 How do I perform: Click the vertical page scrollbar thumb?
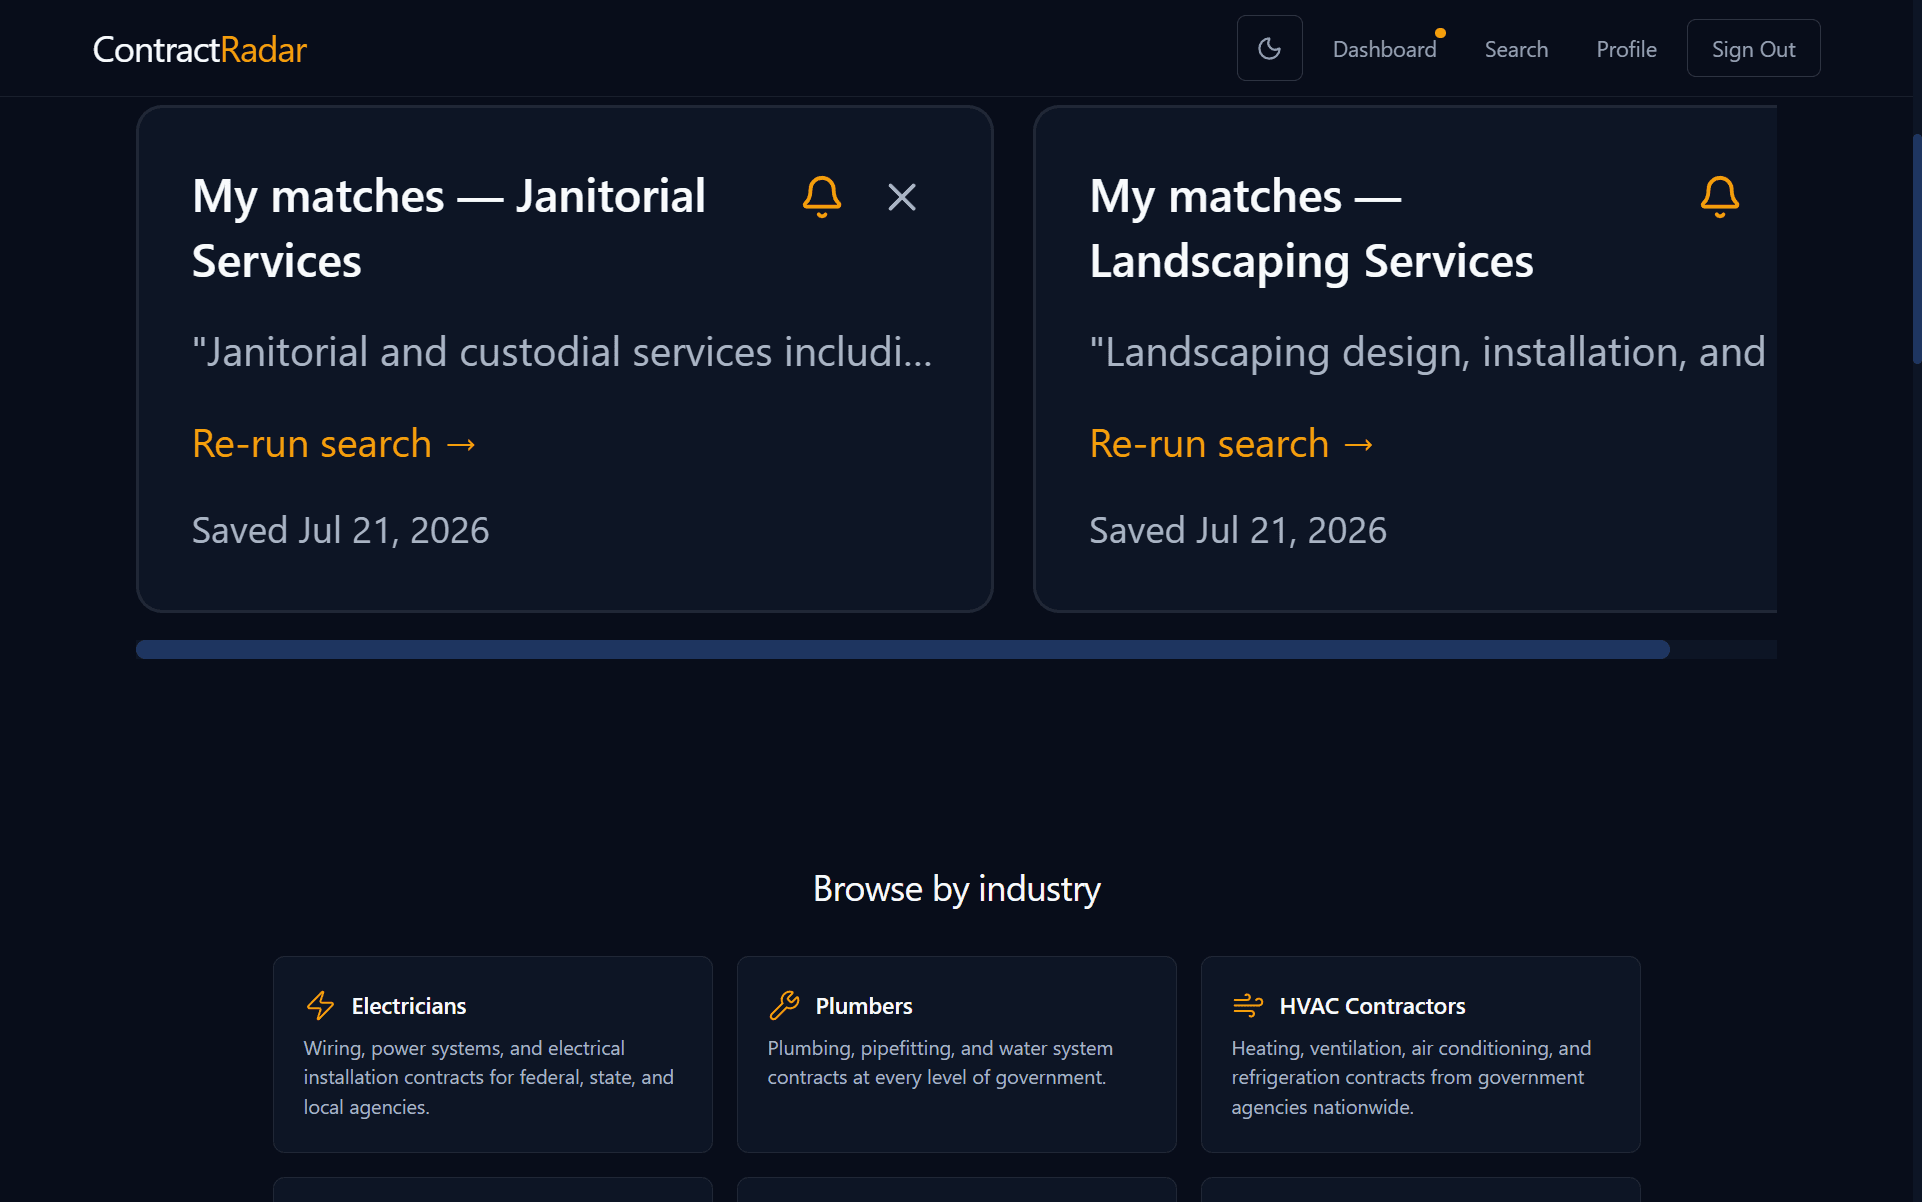pos(1916,248)
